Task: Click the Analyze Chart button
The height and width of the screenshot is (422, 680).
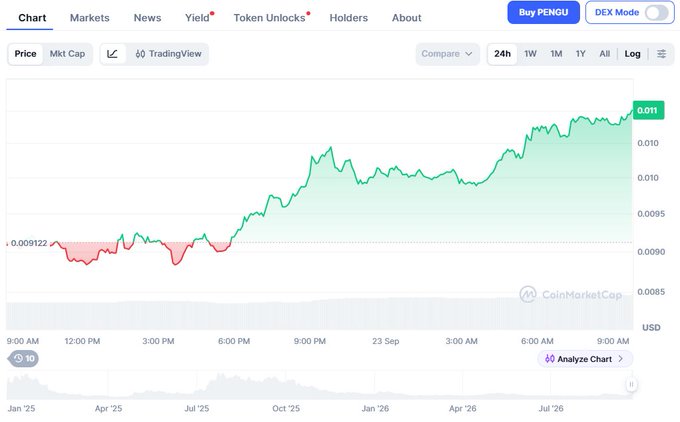Action: tap(585, 359)
